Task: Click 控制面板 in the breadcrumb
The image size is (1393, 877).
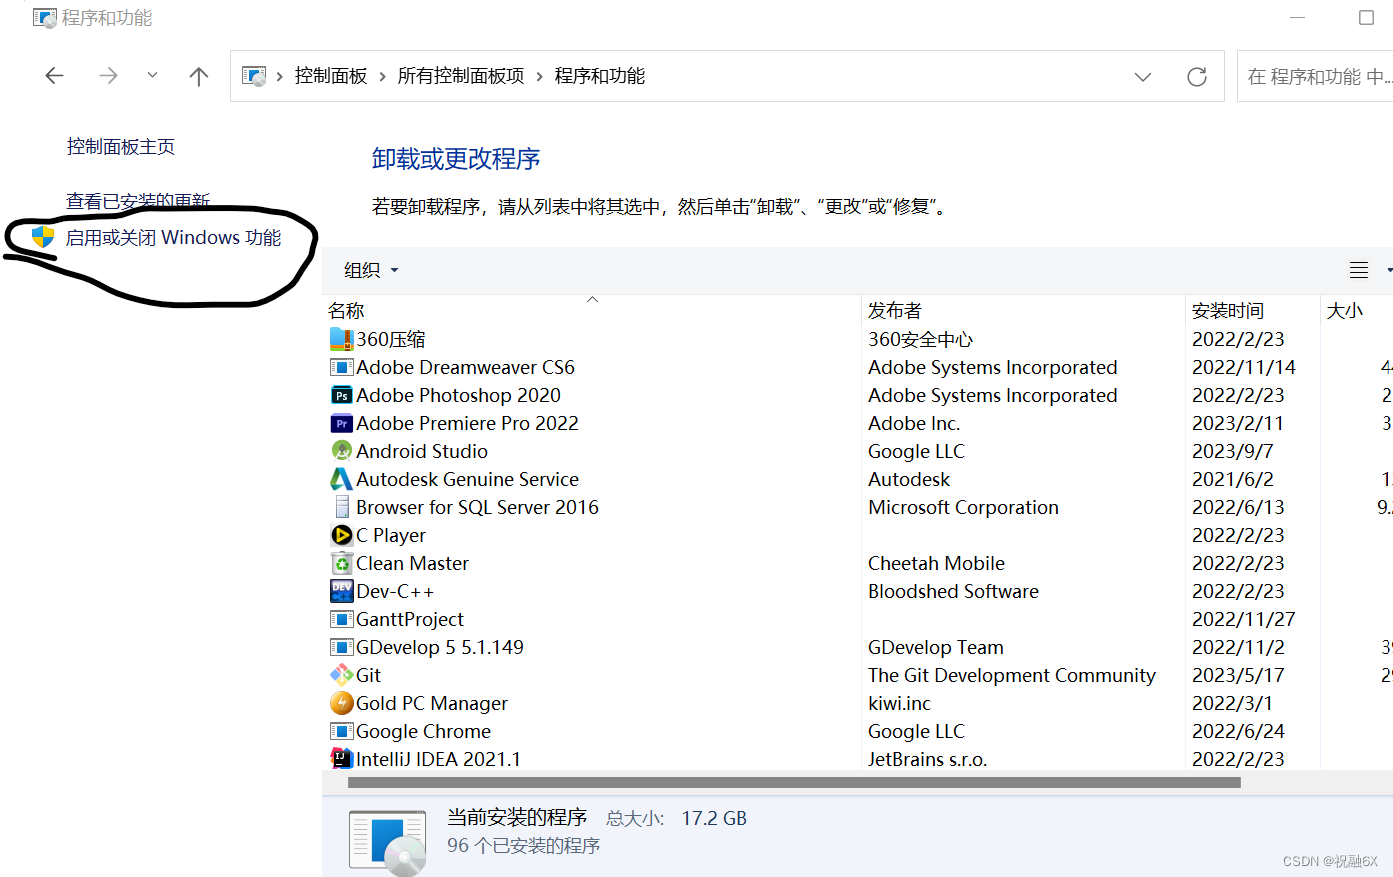Action: (x=331, y=76)
